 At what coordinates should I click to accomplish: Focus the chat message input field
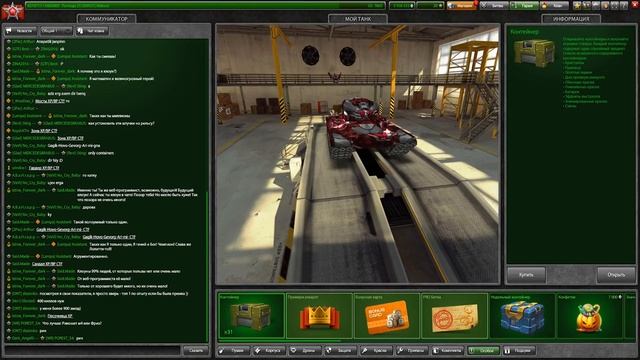92,350
